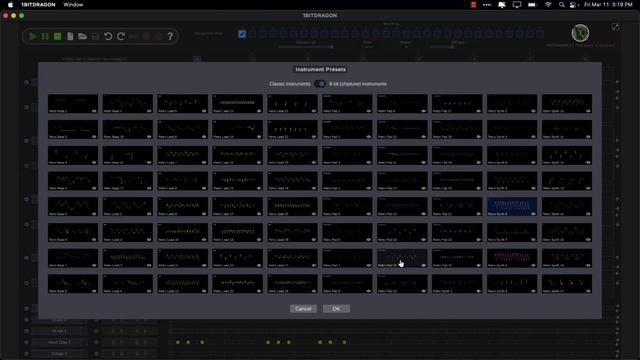Confirm preset selection with OK
This screenshot has width=640, height=360.
[x=336, y=309]
